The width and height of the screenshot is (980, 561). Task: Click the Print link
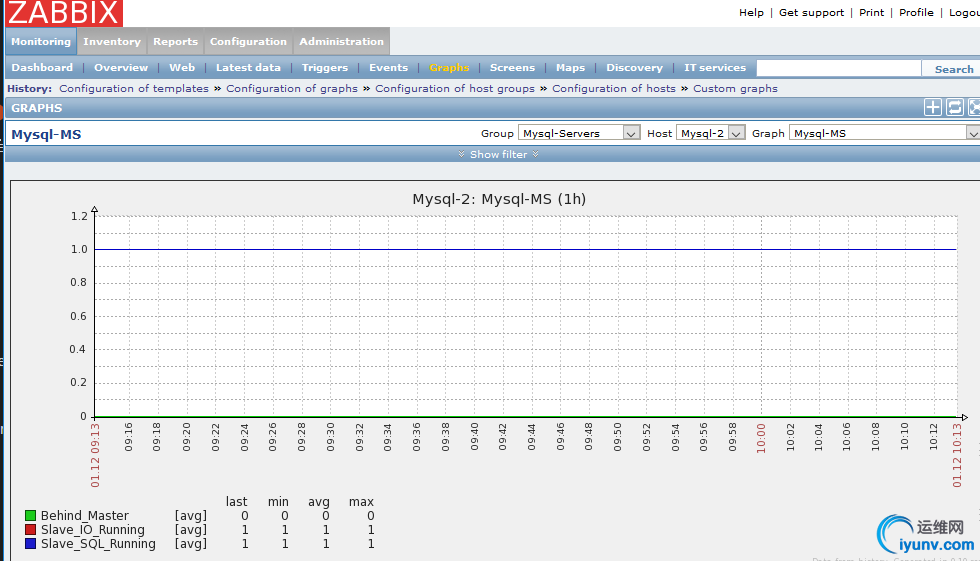(x=871, y=12)
